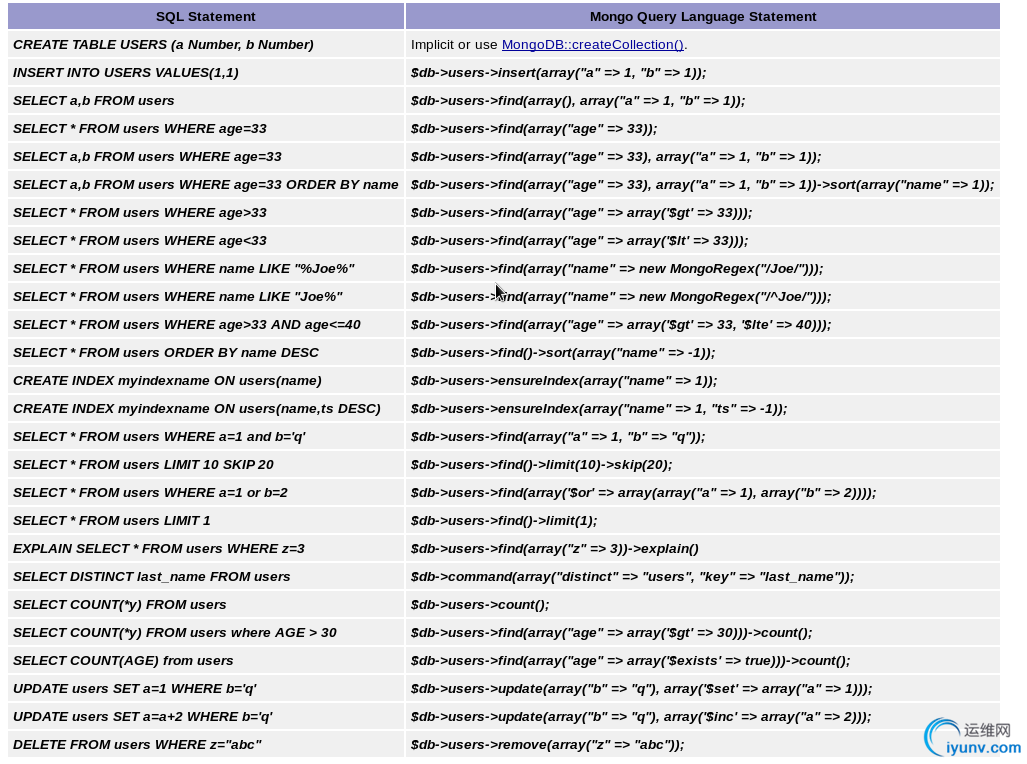Click the '$gt' => 30 count statement
Viewport: 1027px width, 764px height.
703,633
